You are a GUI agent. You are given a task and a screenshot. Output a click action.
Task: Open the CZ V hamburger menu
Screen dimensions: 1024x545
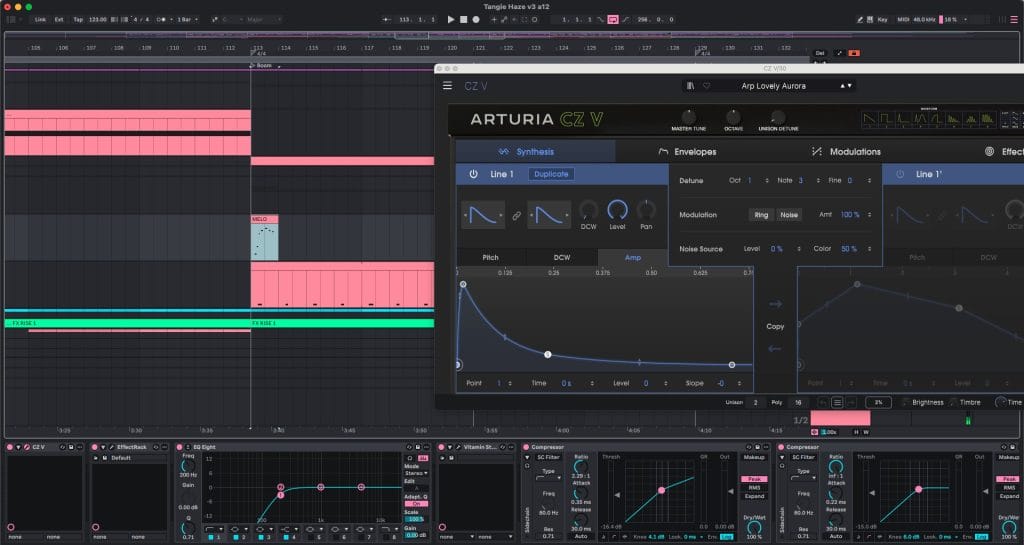pos(447,86)
